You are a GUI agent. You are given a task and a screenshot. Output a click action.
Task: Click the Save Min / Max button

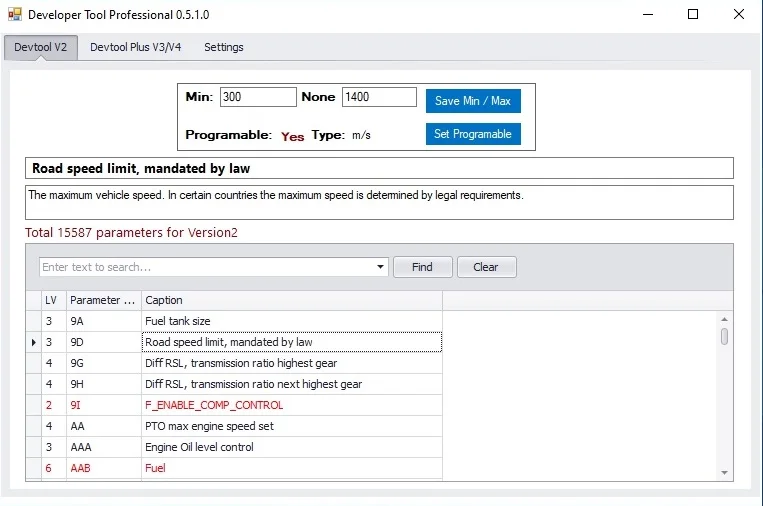pyautogui.click(x=473, y=101)
